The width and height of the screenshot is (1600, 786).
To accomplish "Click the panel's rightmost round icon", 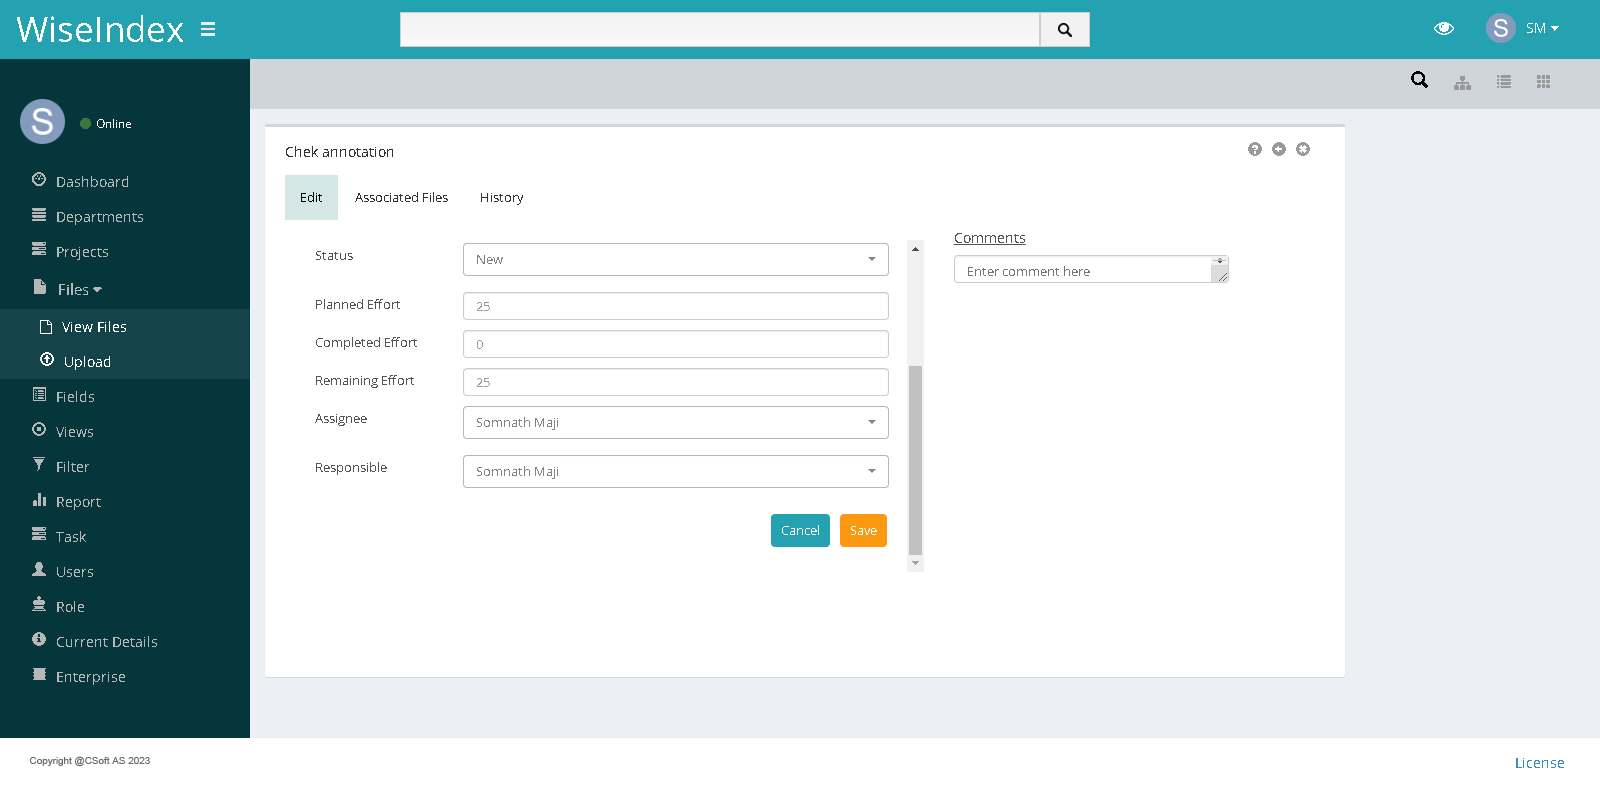I will (x=1303, y=149).
